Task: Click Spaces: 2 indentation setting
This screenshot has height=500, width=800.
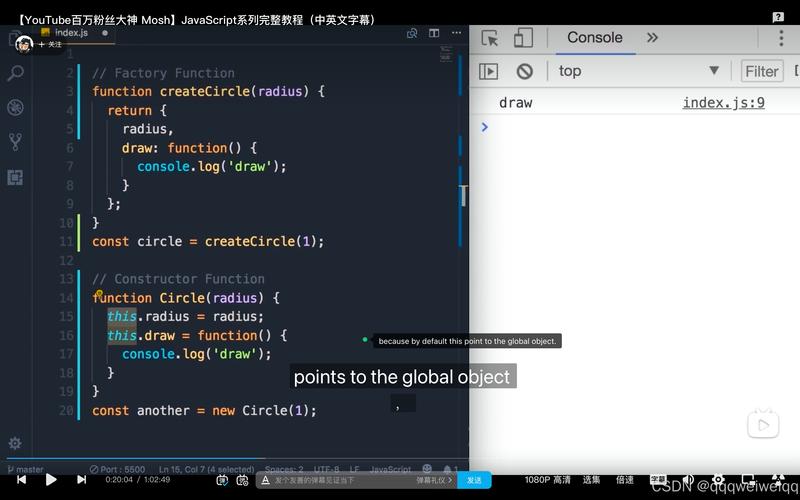Action: click(284, 469)
